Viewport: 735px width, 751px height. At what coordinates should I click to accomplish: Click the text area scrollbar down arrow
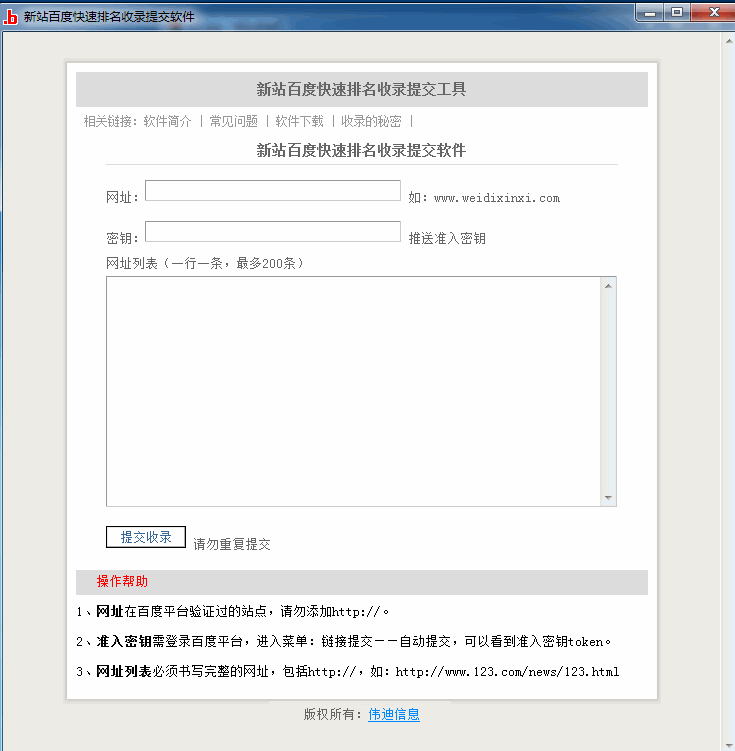click(608, 497)
